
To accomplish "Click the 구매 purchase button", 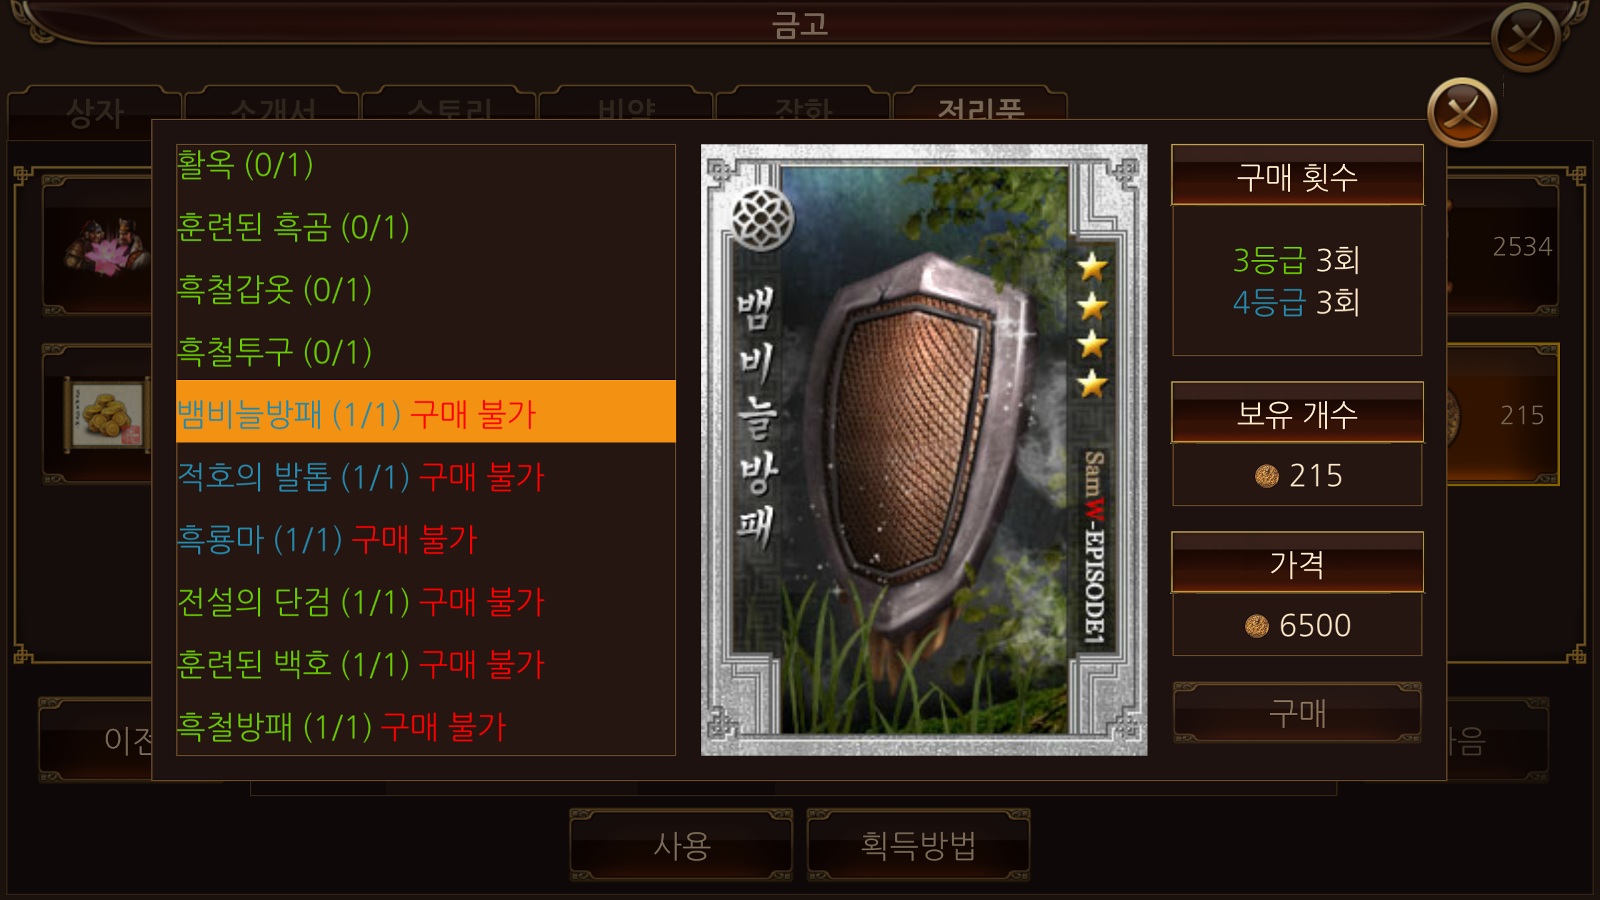I will [x=1297, y=713].
